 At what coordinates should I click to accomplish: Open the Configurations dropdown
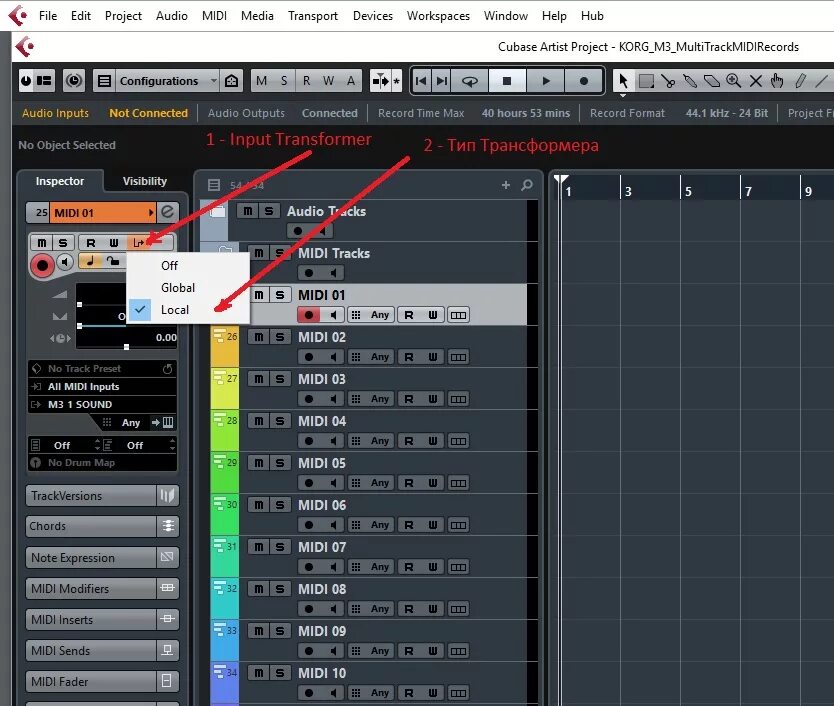(167, 81)
